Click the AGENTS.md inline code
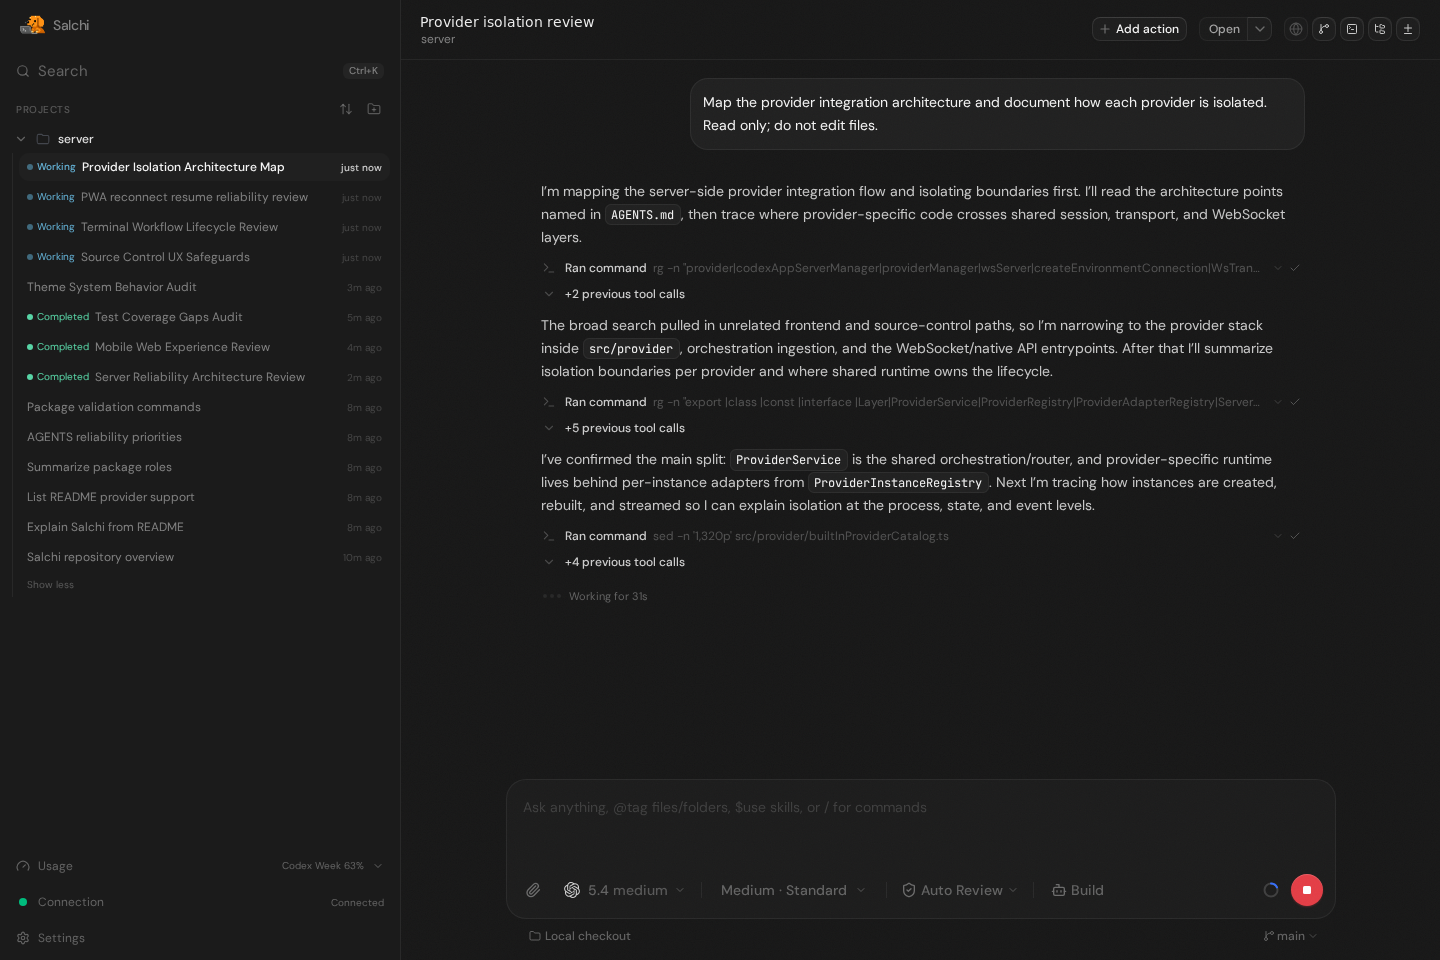The image size is (1440, 960). point(642,215)
